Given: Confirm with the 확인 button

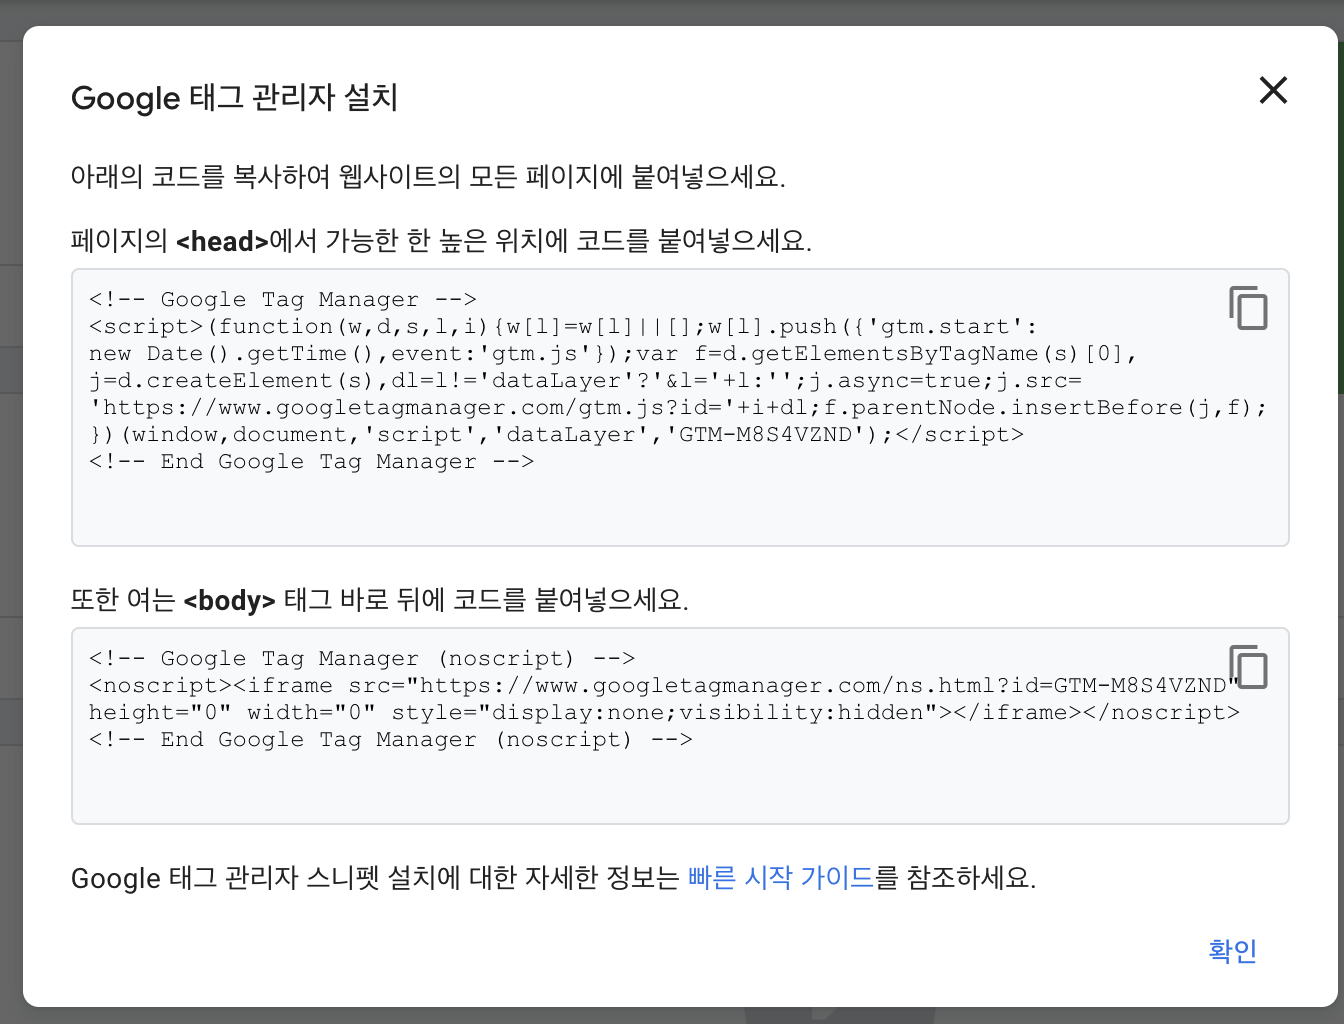Looking at the screenshot, I should click(1232, 950).
